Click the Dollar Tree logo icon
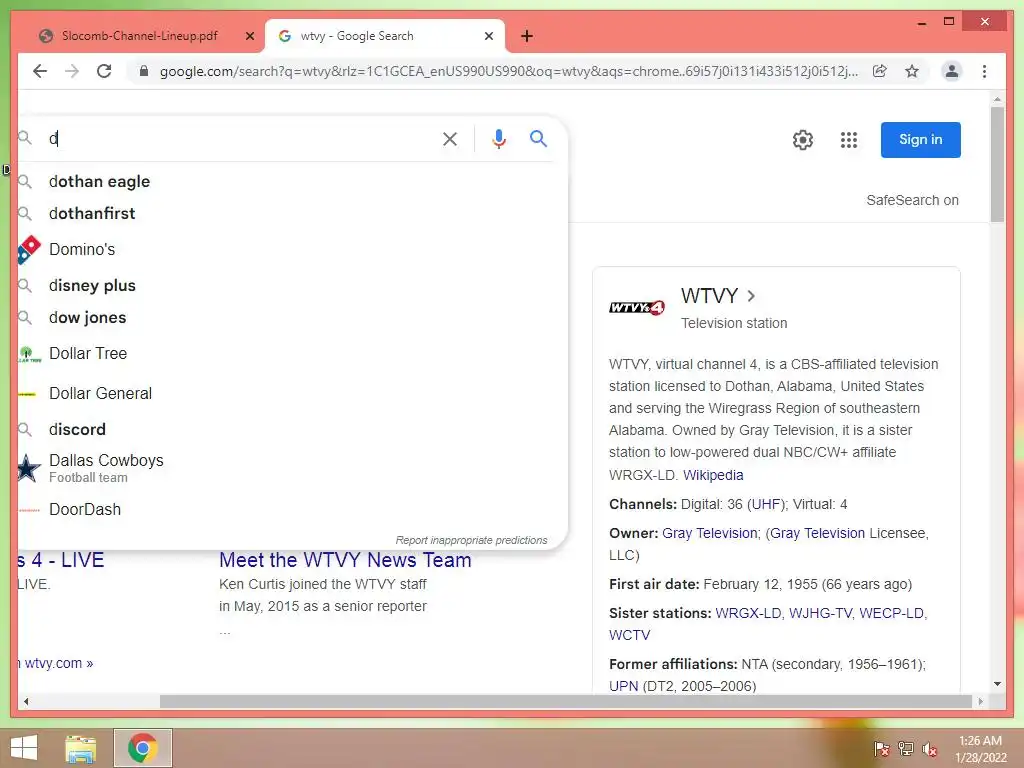The width and height of the screenshot is (1024, 768). (x=29, y=354)
